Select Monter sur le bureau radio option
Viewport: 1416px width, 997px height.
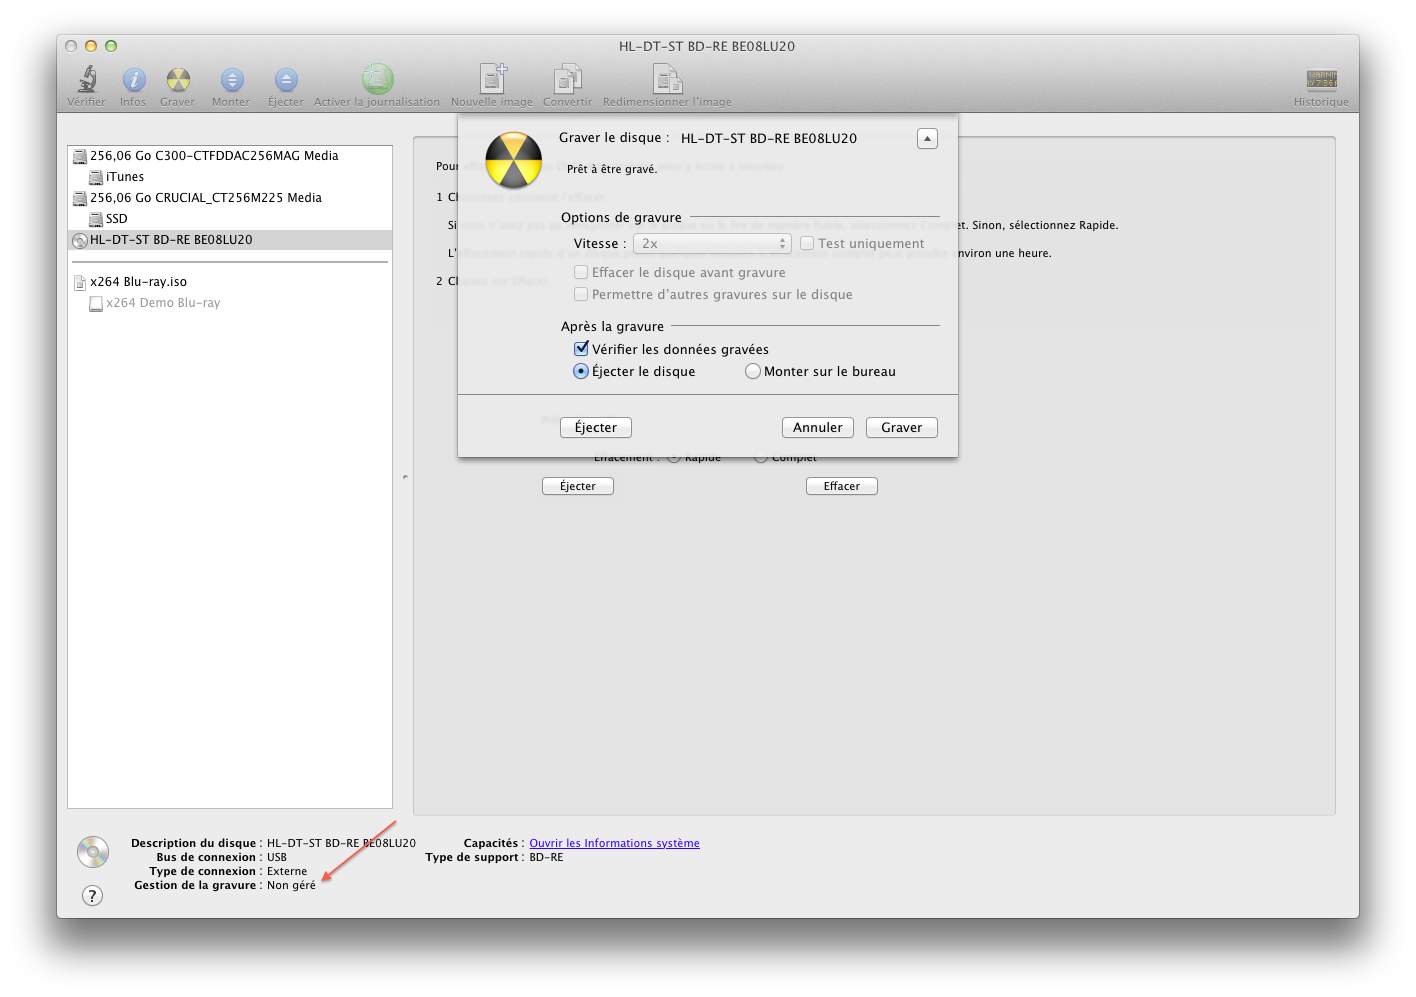pos(753,371)
